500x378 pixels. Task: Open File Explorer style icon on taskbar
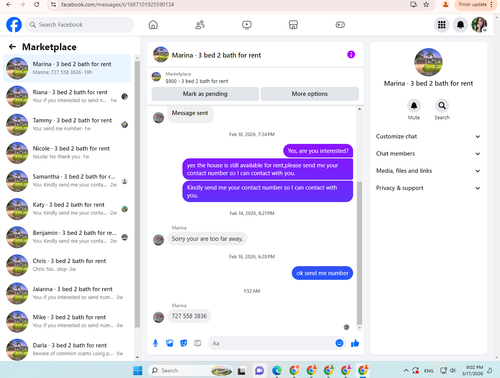[x=242, y=371]
